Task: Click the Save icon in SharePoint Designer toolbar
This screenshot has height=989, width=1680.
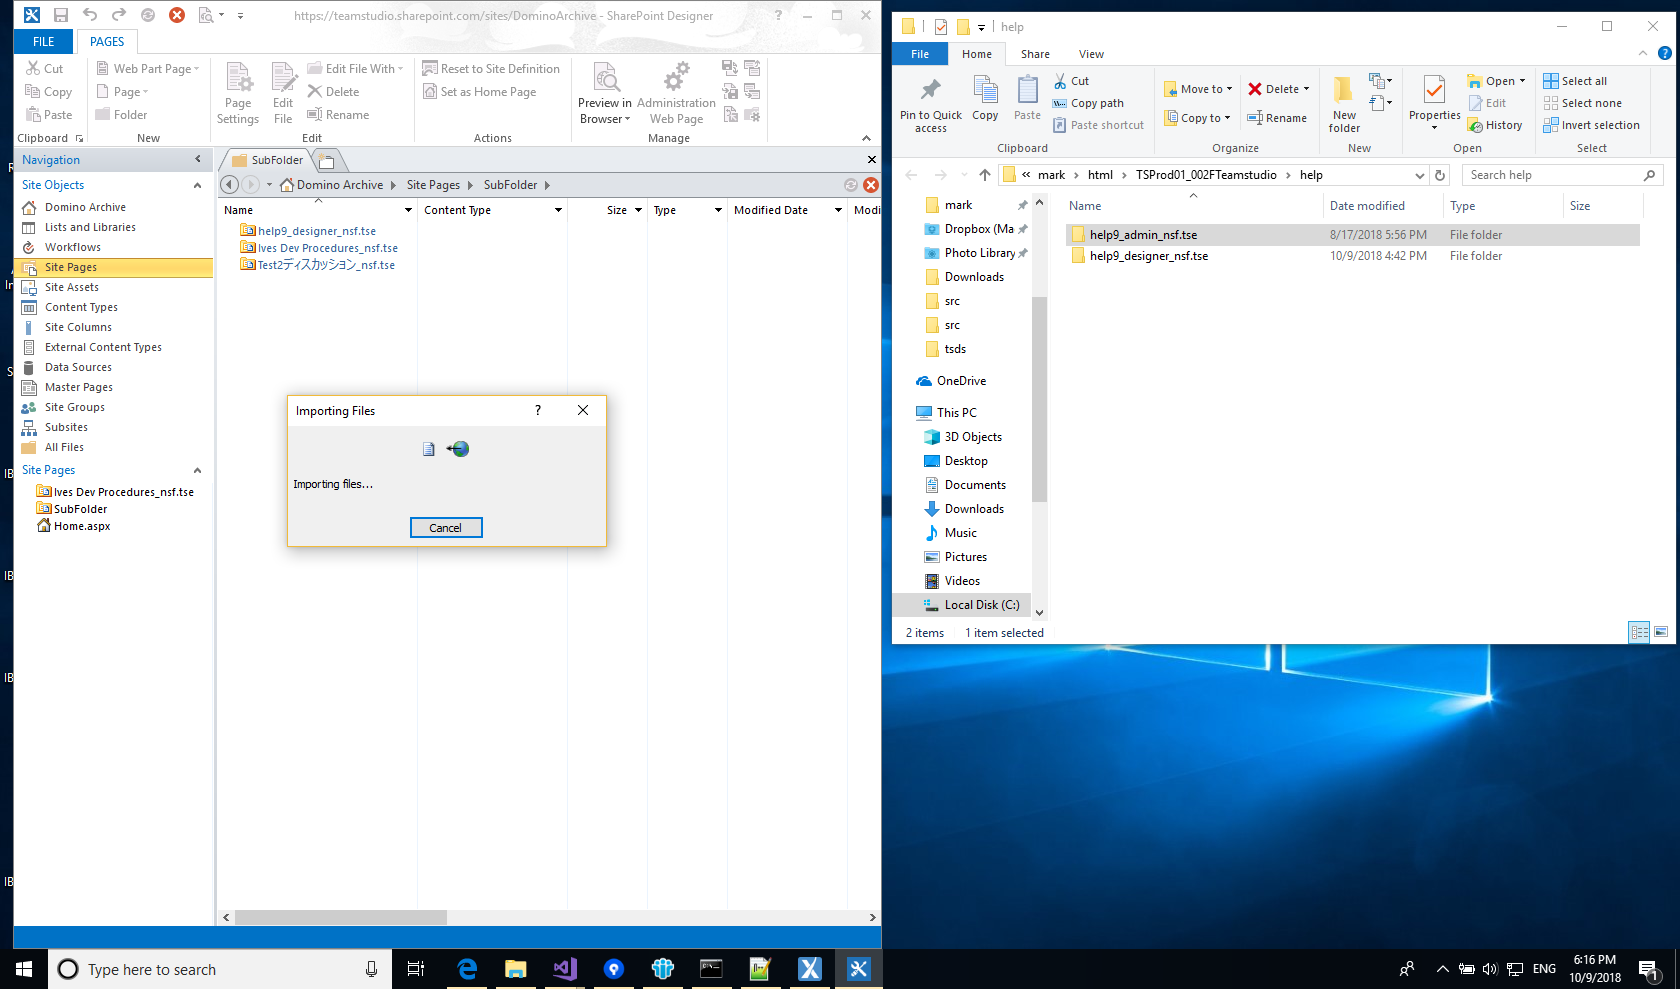Action: (61, 15)
